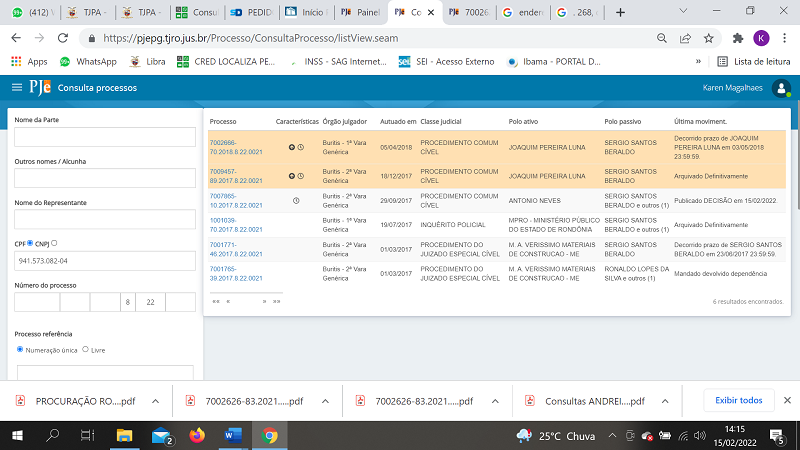Expand options for PROCURAÇÃO RO pdf download
Screen dimensions: 800x450
tap(155, 400)
